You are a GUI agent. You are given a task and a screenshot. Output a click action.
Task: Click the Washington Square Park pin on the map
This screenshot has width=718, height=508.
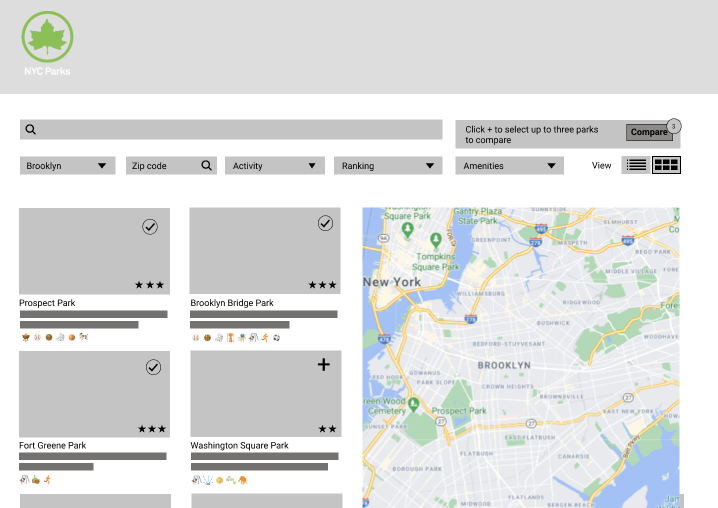point(407,229)
